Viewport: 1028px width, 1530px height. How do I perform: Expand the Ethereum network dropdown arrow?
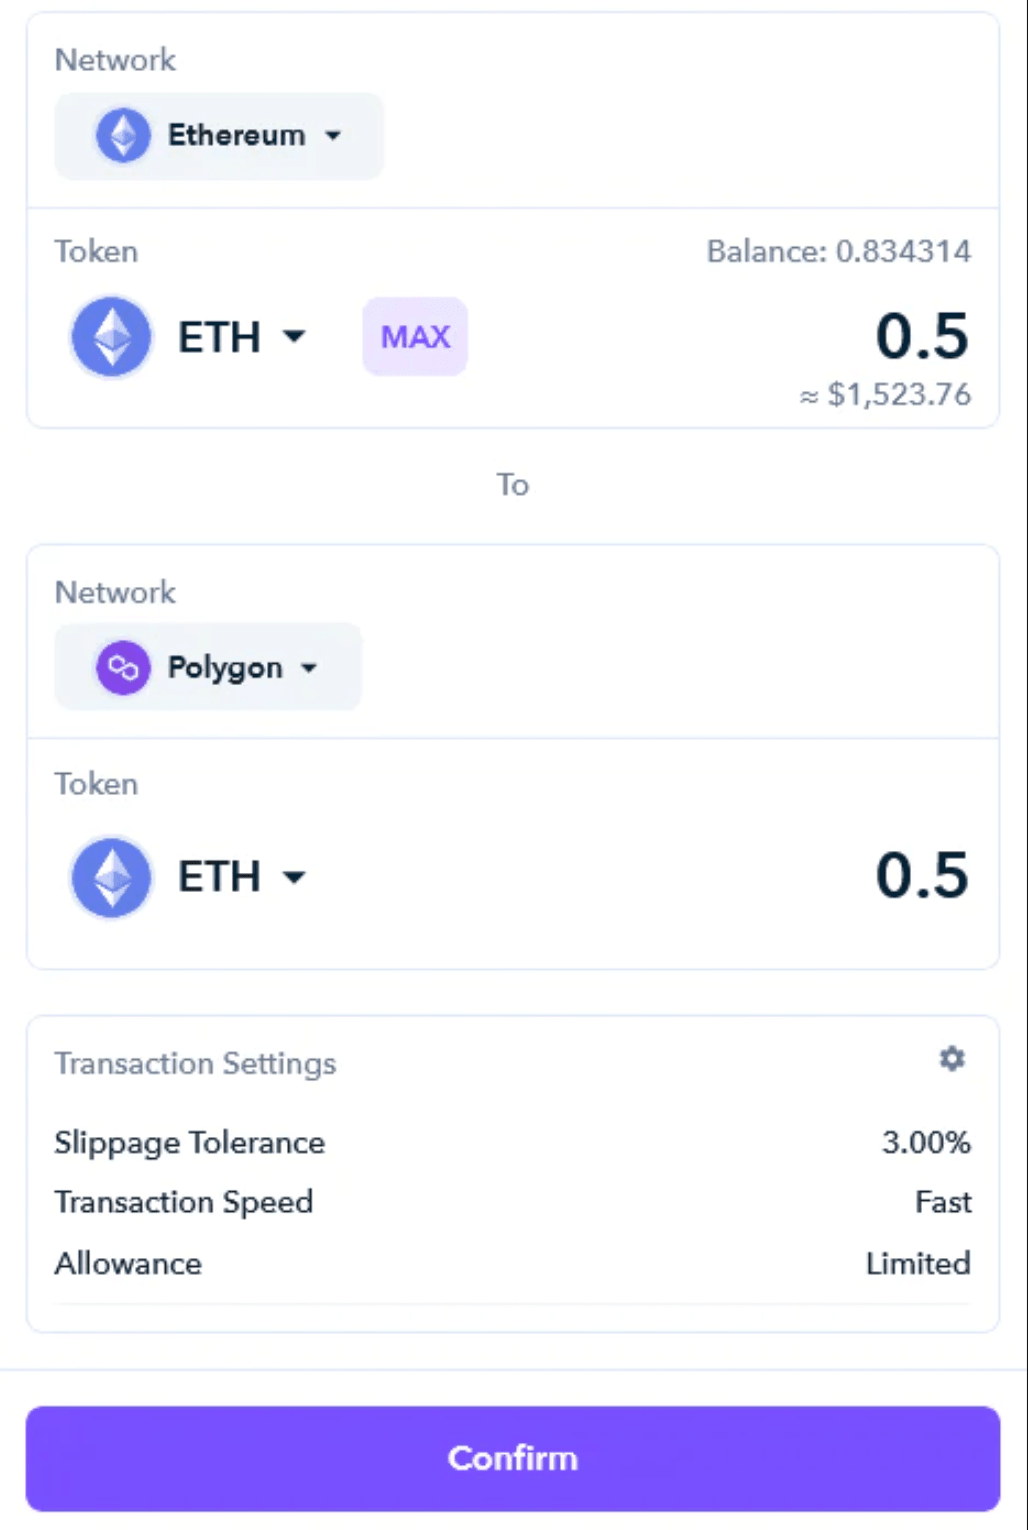point(333,135)
